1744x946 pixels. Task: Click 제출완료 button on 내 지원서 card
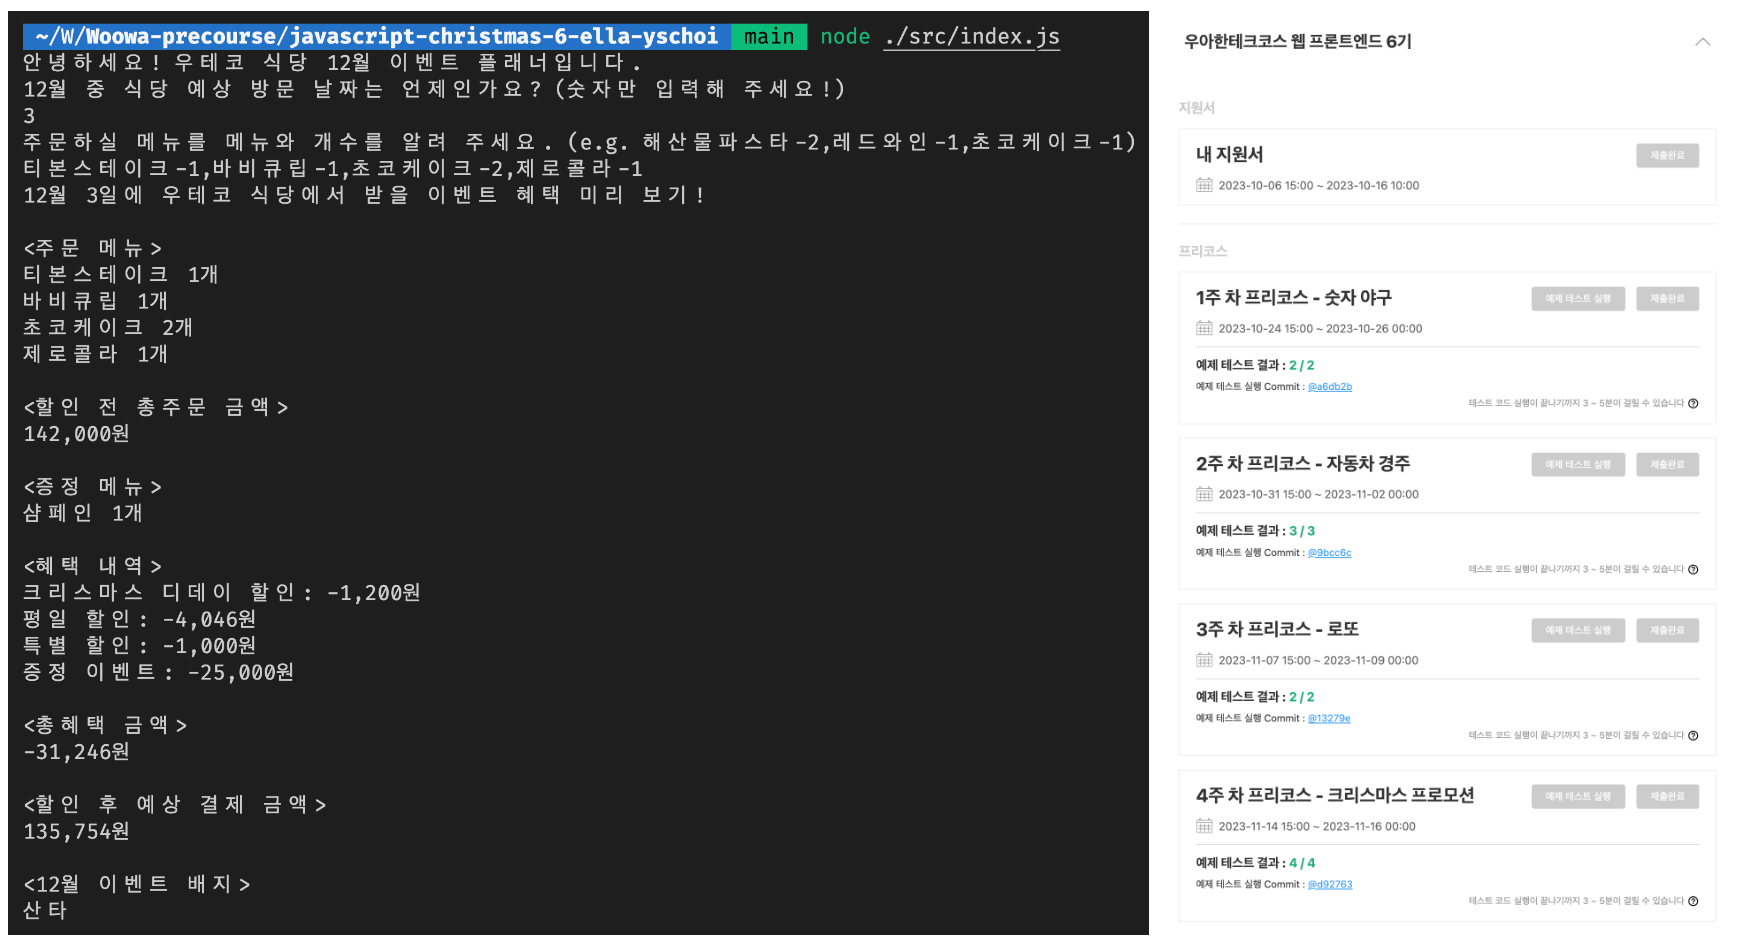click(1667, 155)
